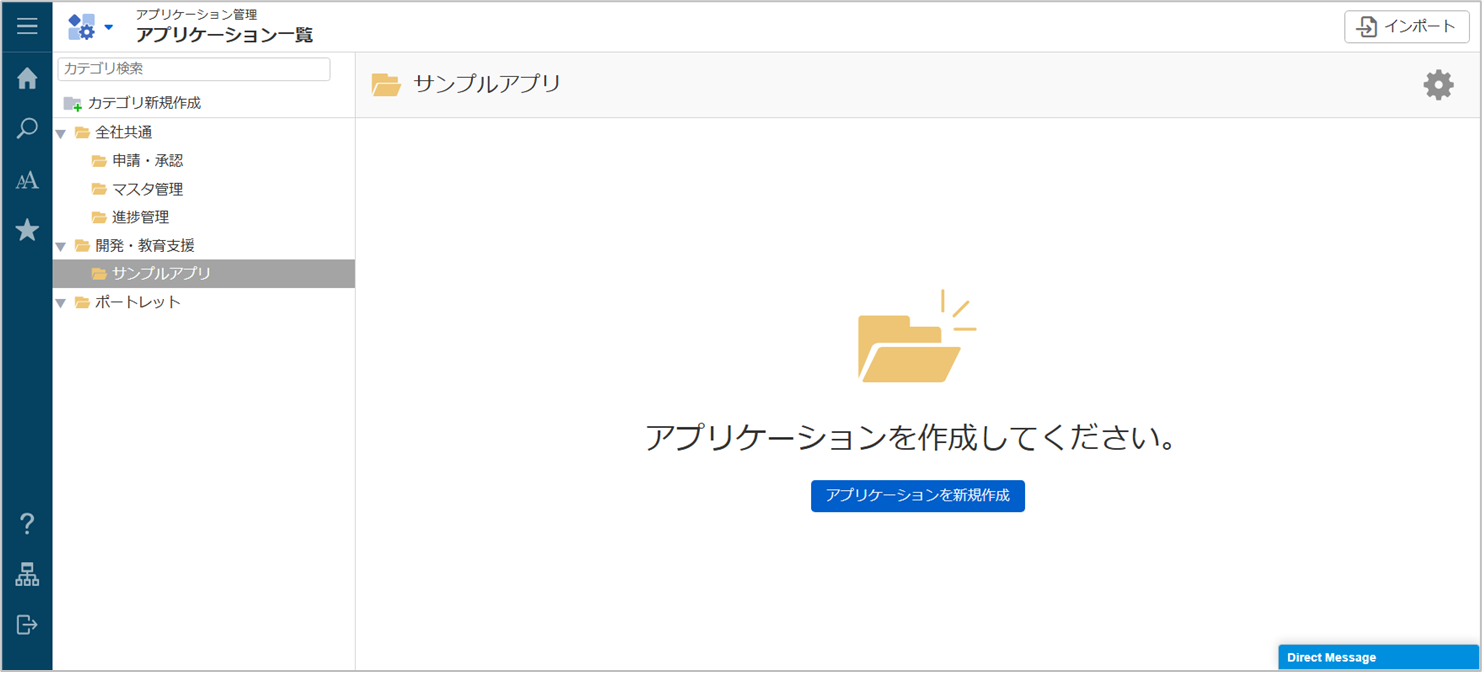Click the font size AA icon
This screenshot has height=673, width=1484.
coord(27,181)
